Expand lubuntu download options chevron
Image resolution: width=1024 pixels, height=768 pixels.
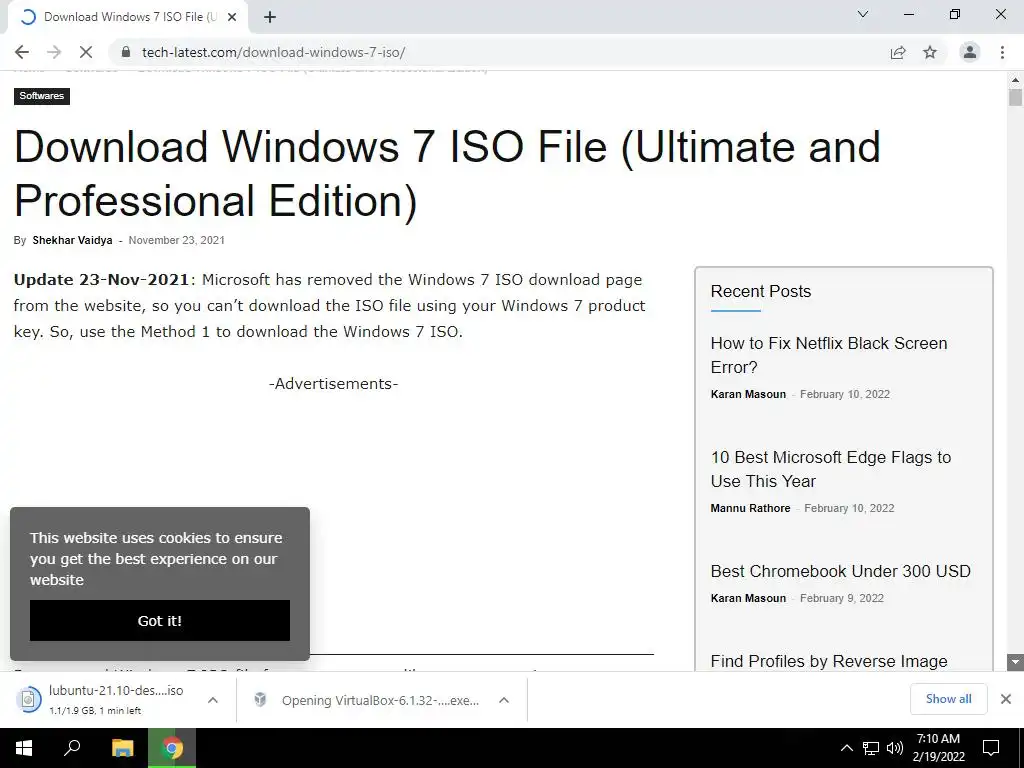[x=213, y=700]
